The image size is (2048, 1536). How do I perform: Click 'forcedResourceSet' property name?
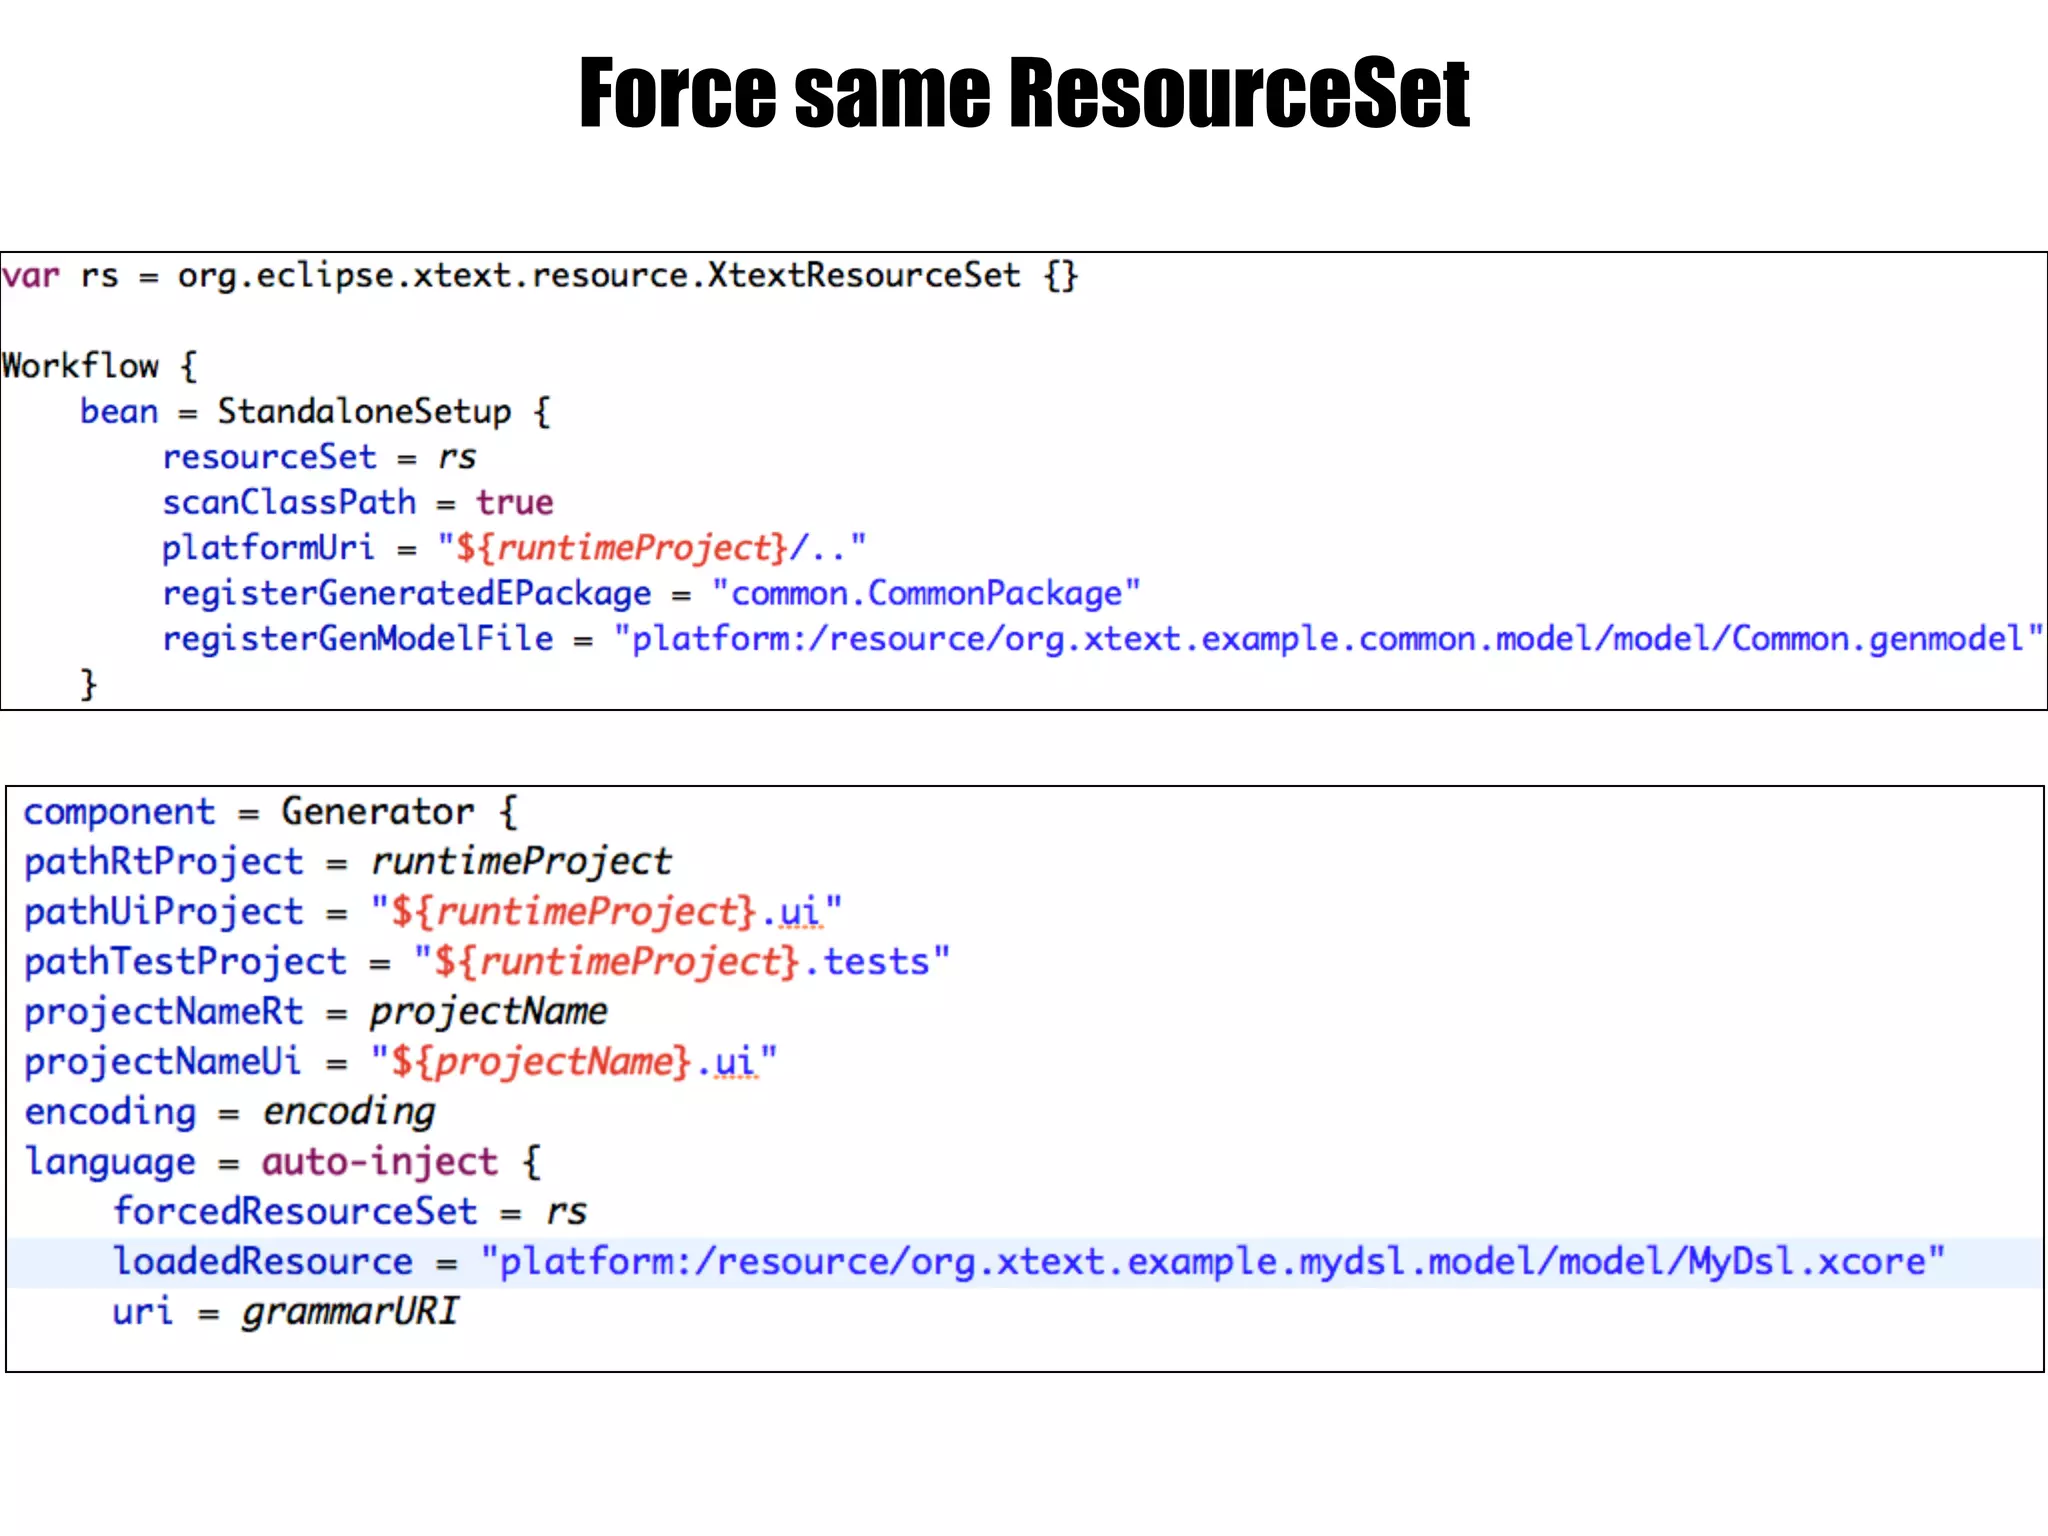[295, 1211]
